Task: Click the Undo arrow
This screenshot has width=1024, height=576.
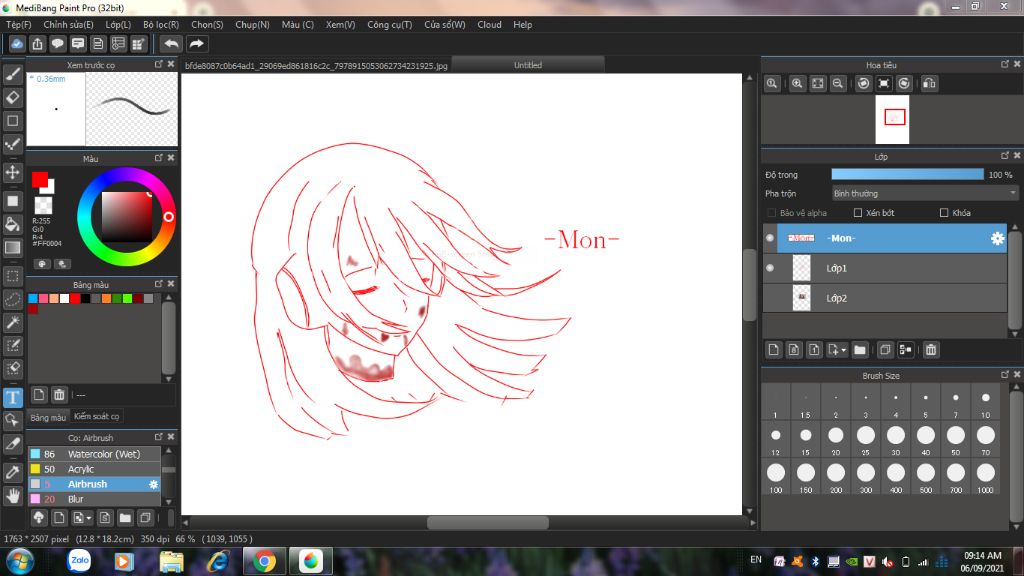Action: [171, 44]
